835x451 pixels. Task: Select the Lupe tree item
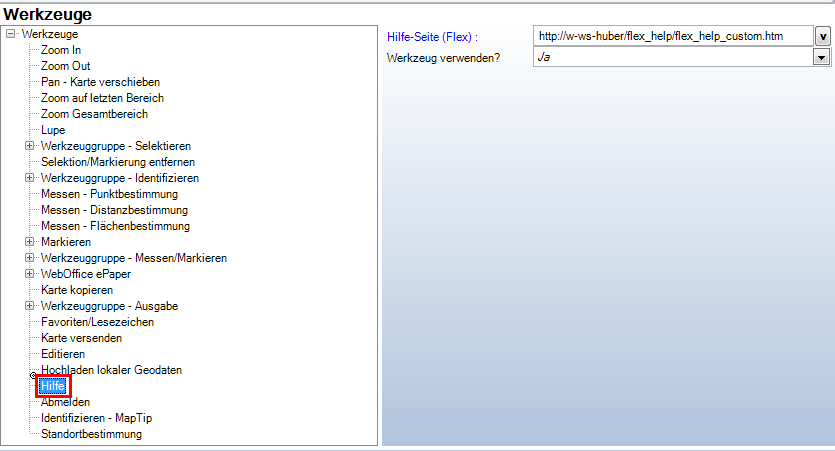(53, 130)
